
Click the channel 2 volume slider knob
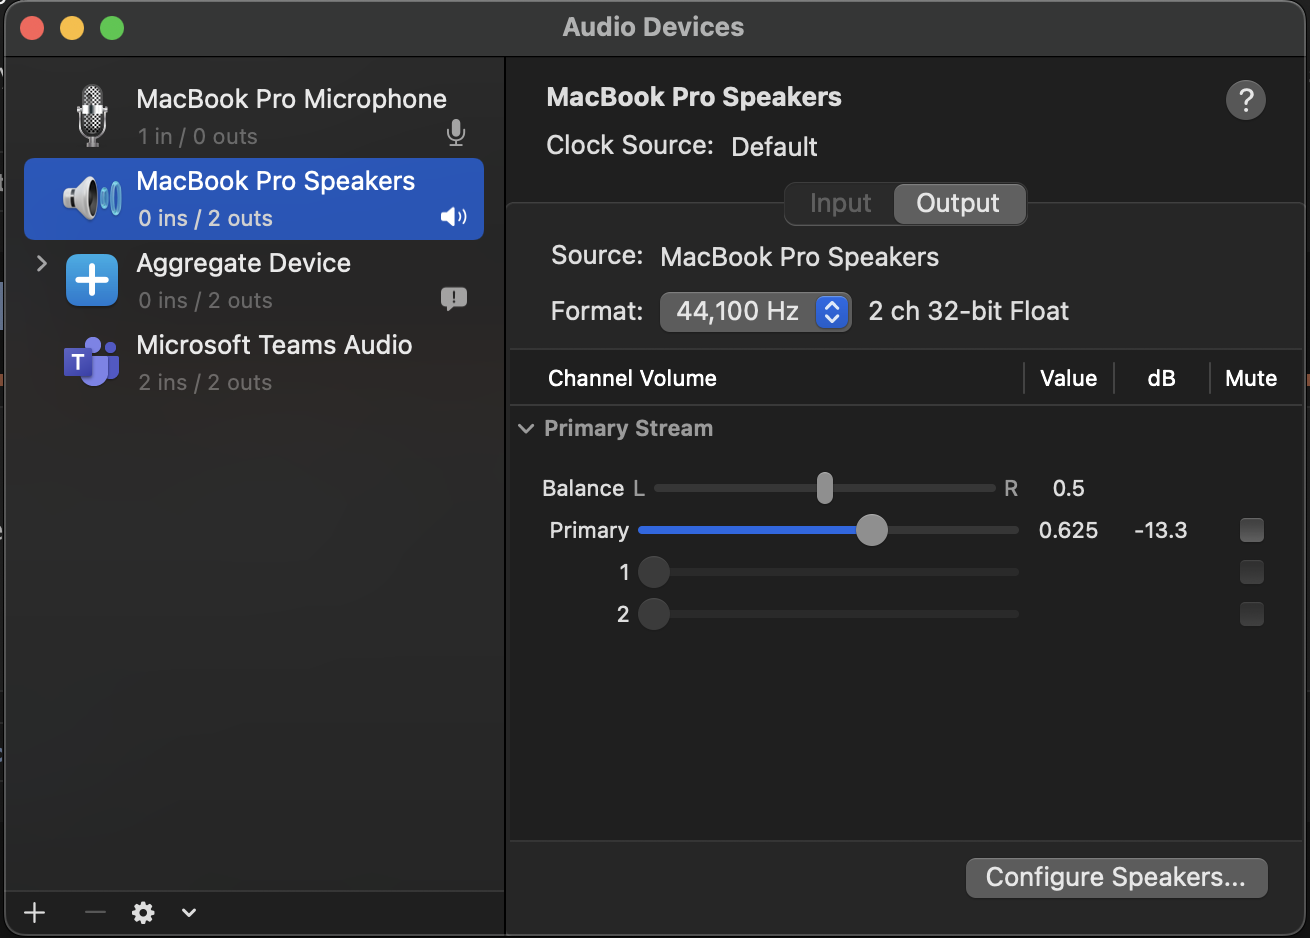coord(654,614)
